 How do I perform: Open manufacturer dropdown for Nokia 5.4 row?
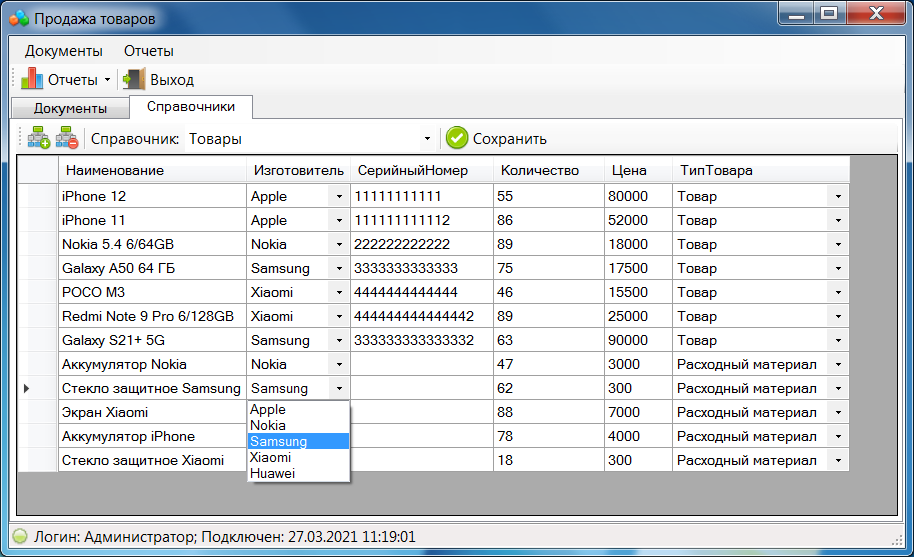(x=339, y=244)
